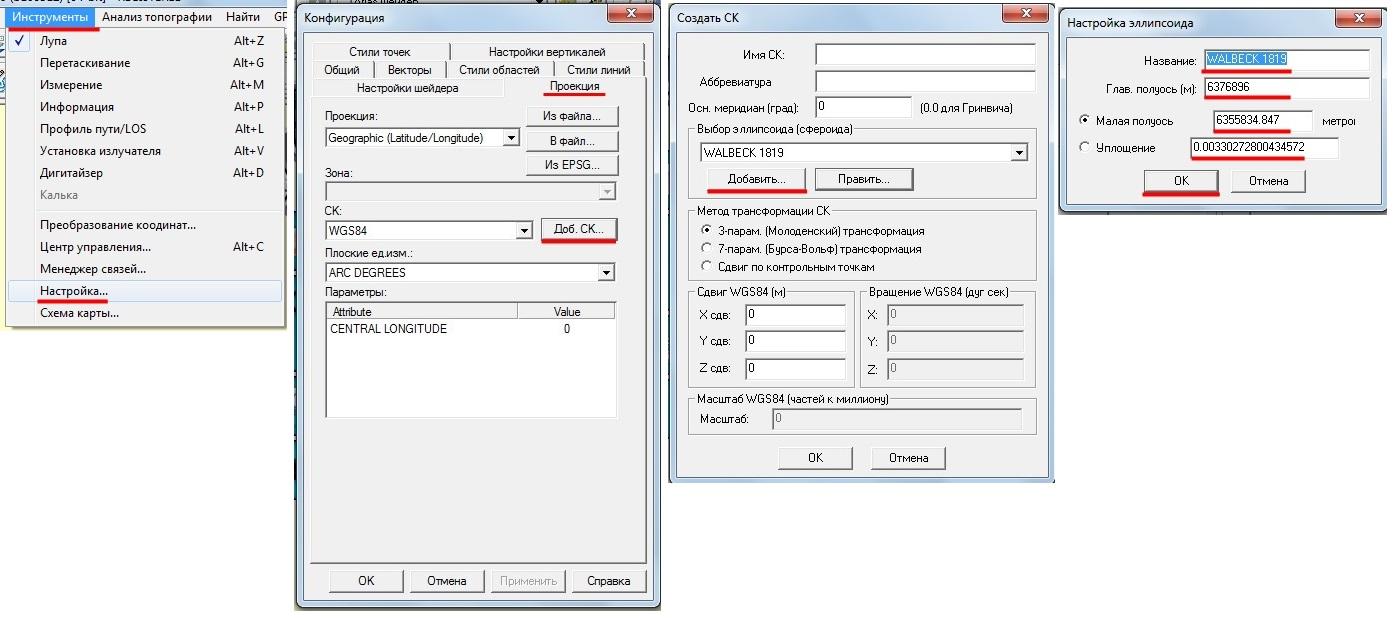Select 3-парам. (Молоденский) трансформация radio button
The height and width of the screenshot is (618, 1393).
pos(707,231)
